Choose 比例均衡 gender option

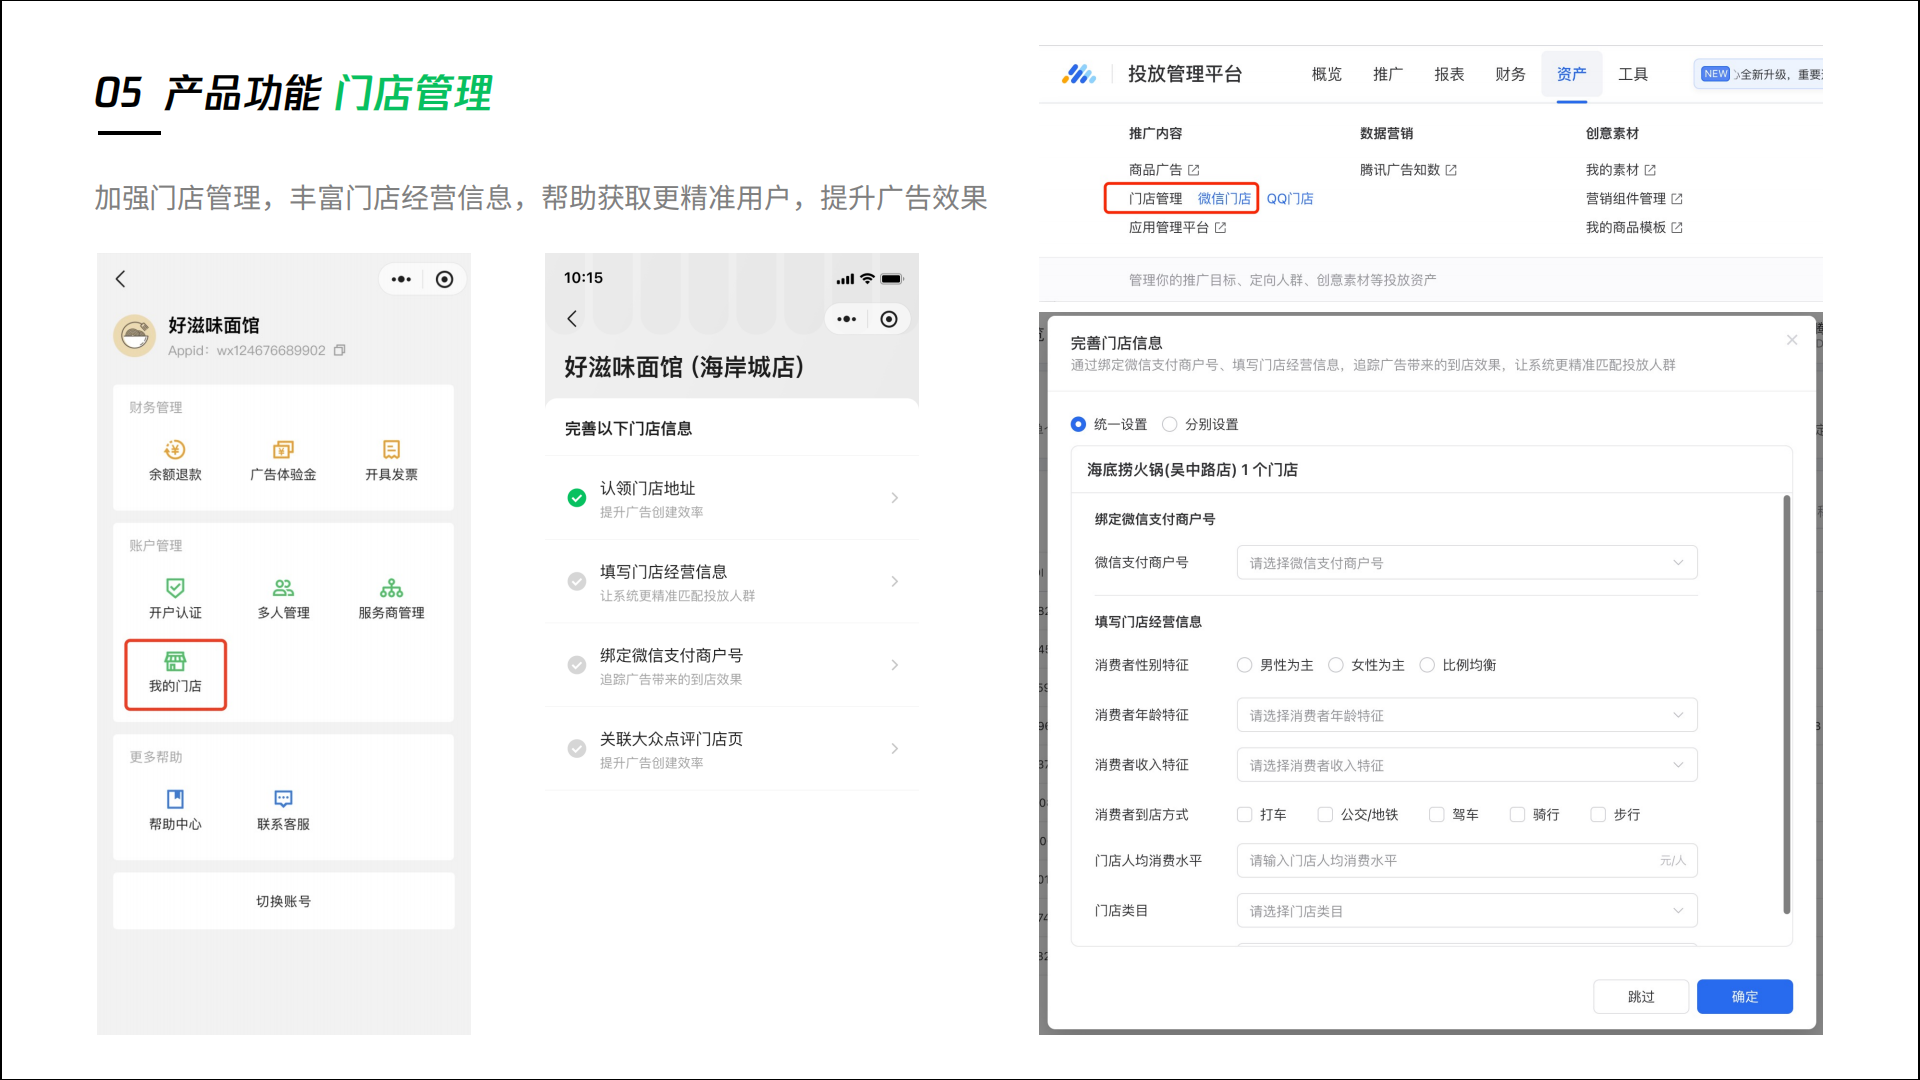[1427, 665]
